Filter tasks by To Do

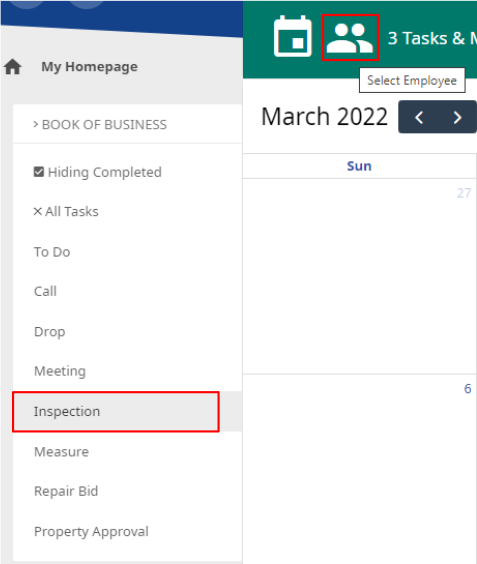(52, 252)
